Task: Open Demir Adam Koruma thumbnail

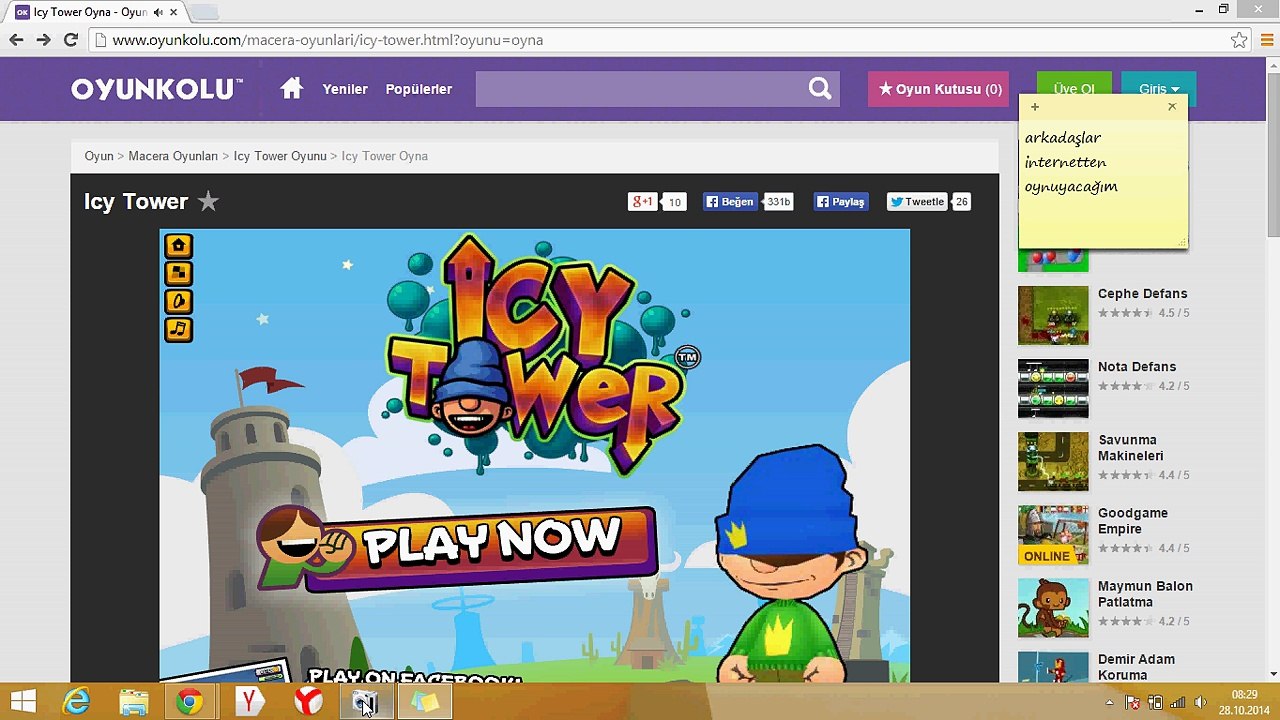Action: click(1053, 667)
